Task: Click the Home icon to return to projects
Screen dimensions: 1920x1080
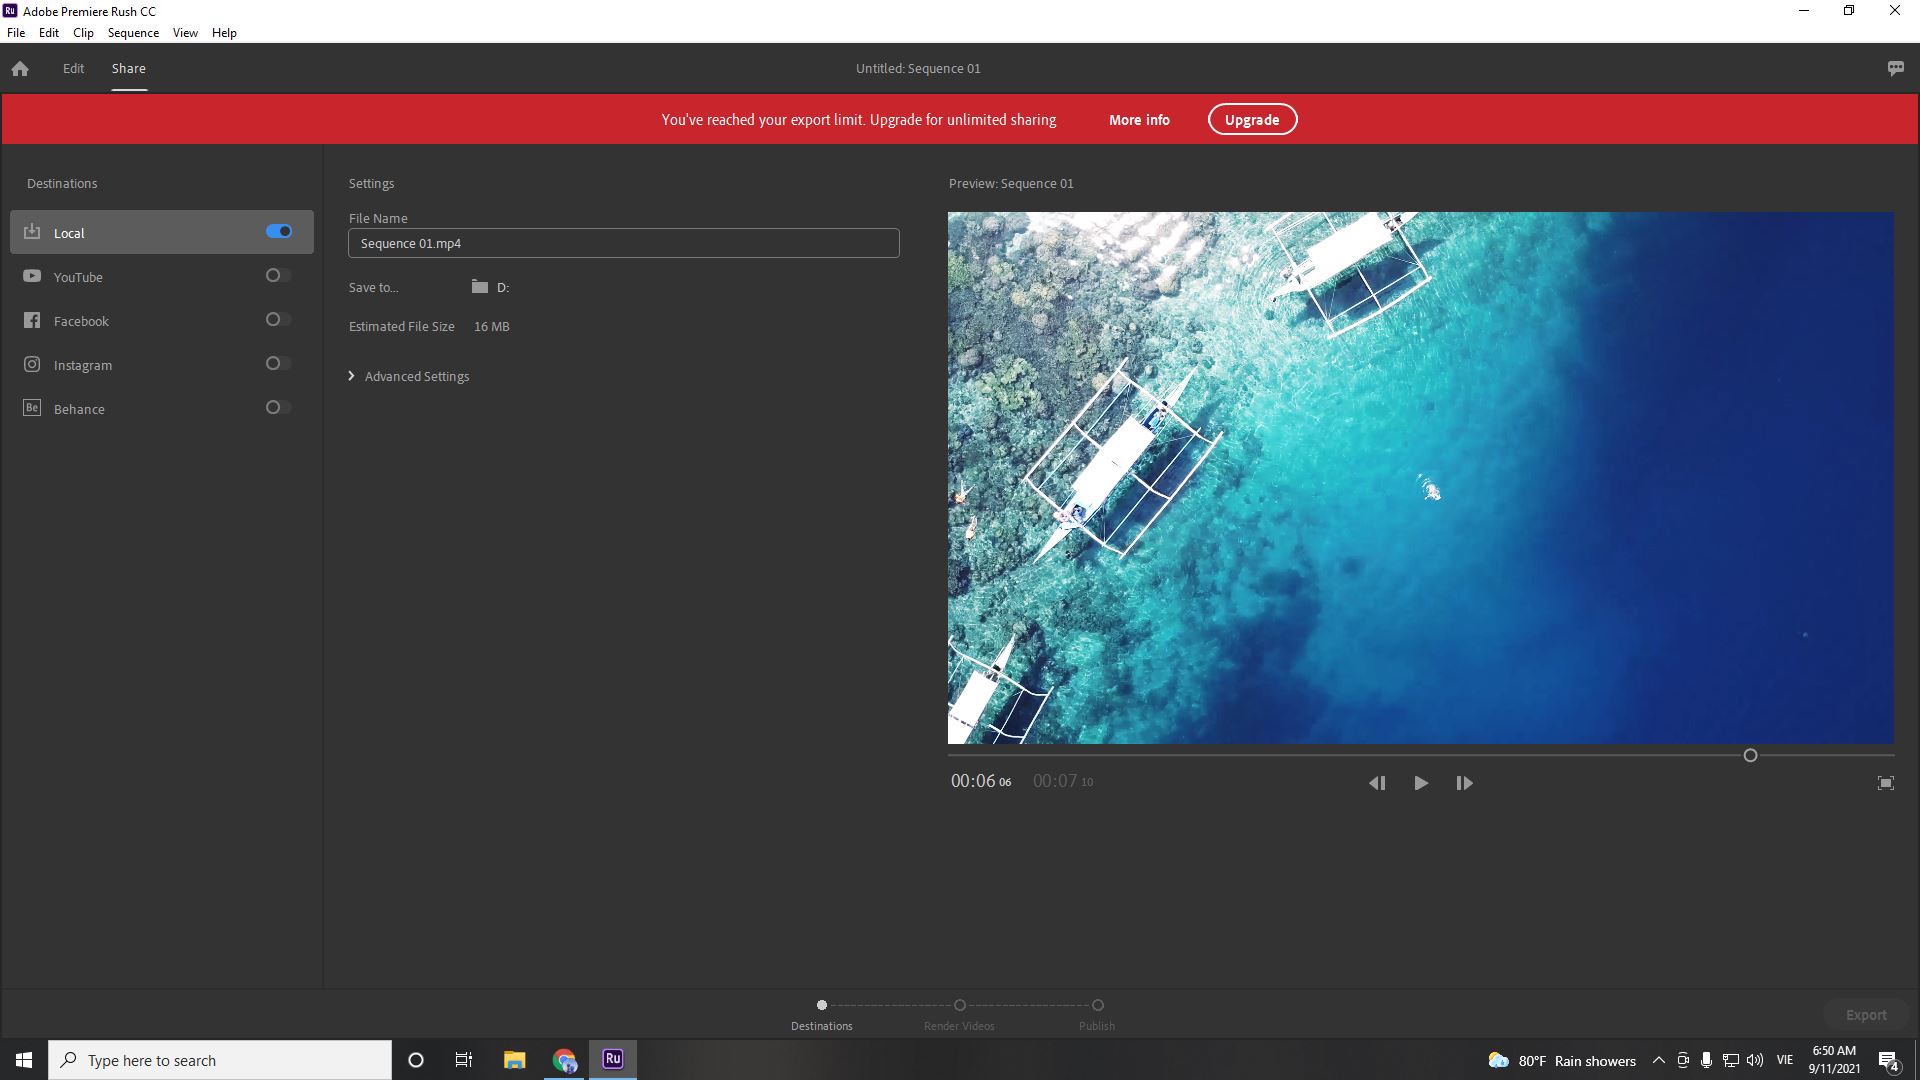Action: [x=20, y=69]
